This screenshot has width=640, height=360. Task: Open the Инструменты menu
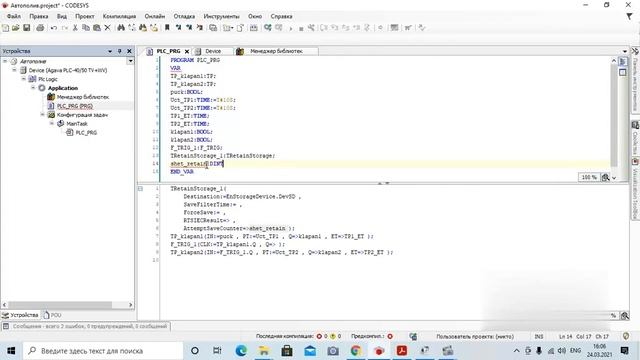(x=221, y=17)
